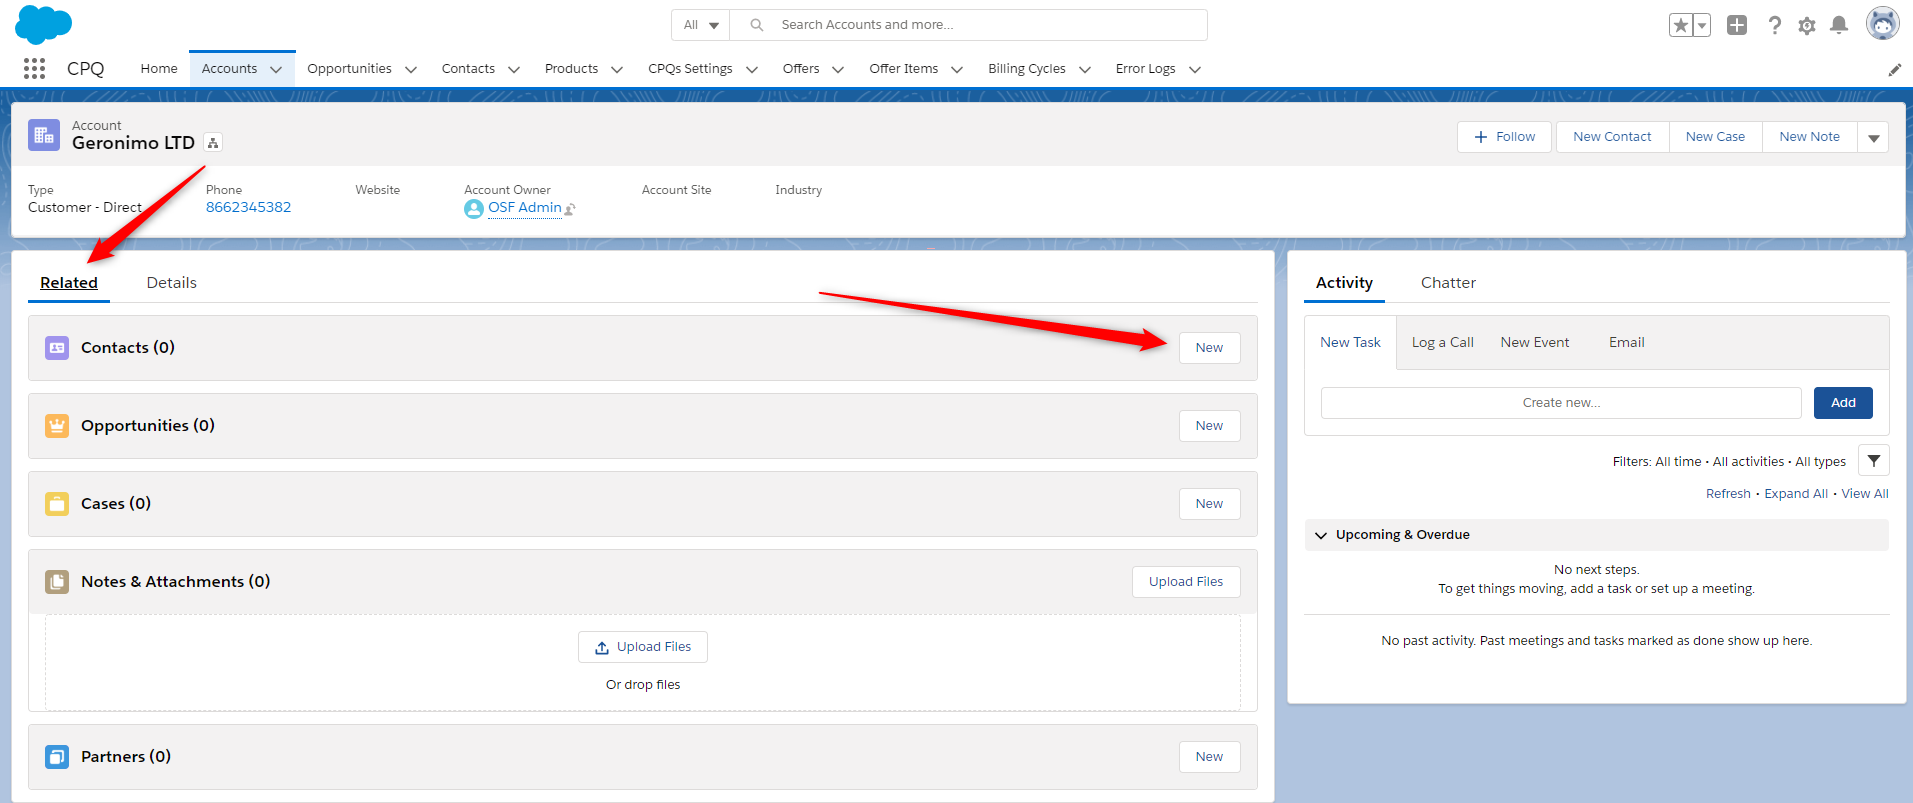
Task: Open the App Launcher grid icon
Action: click(x=34, y=68)
